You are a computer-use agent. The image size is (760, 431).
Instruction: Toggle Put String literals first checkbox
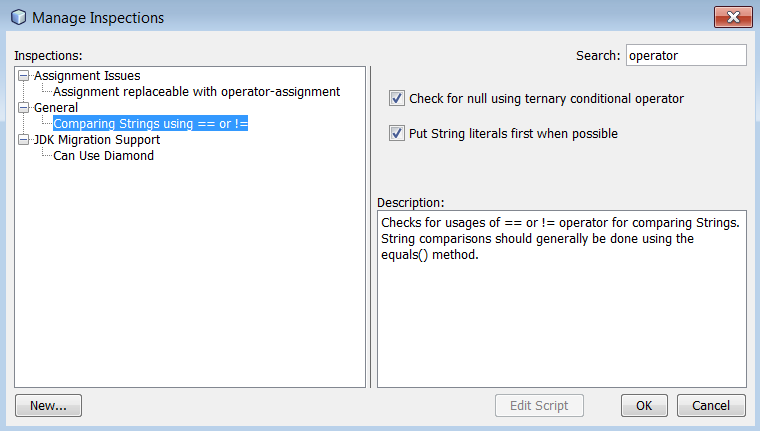pos(397,133)
